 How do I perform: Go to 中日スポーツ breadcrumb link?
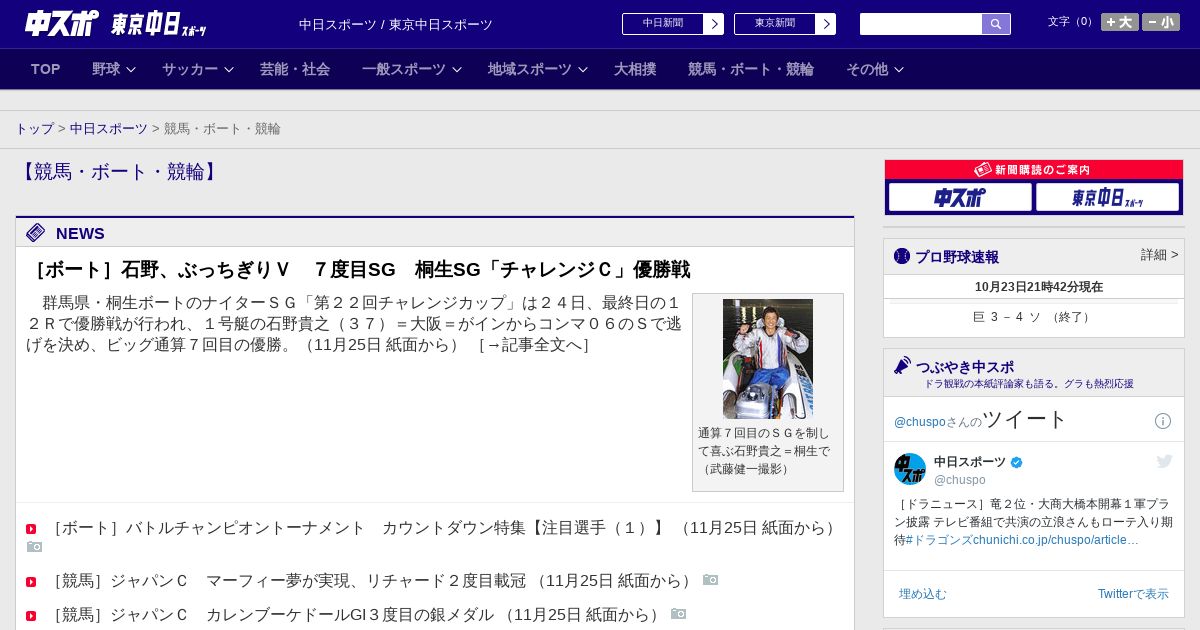point(109,129)
